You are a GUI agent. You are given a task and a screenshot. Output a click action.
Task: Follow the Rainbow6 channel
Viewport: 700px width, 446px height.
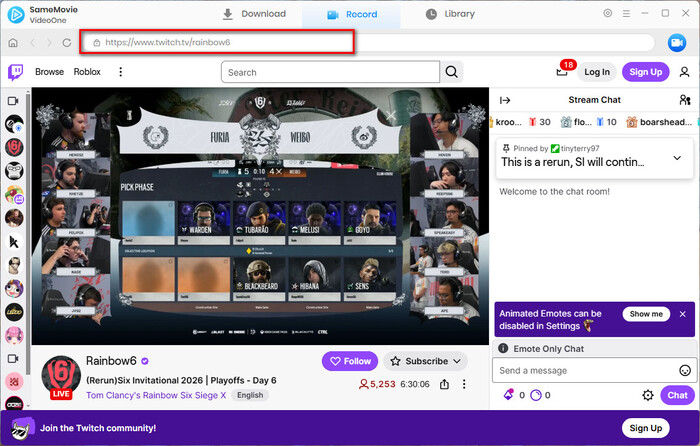[x=350, y=361]
